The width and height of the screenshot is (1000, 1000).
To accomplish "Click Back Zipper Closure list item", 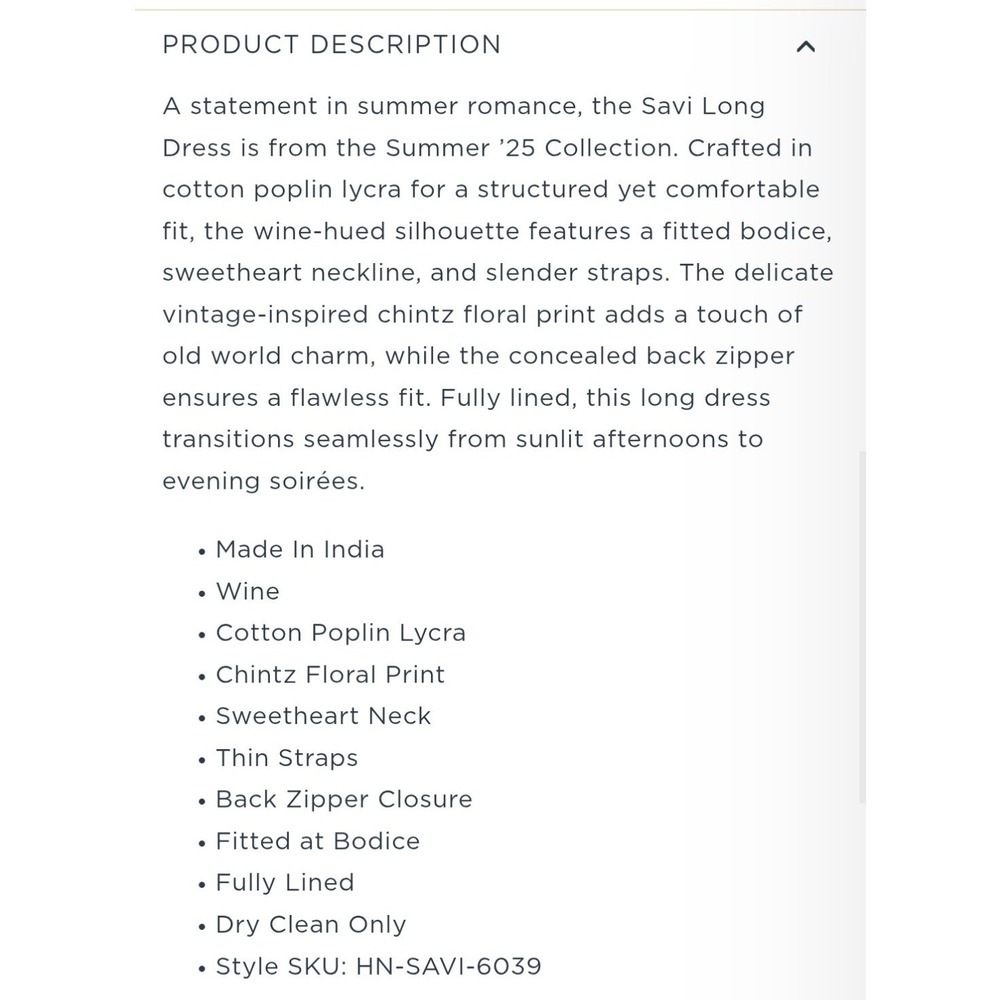I will click(x=344, y=800).
